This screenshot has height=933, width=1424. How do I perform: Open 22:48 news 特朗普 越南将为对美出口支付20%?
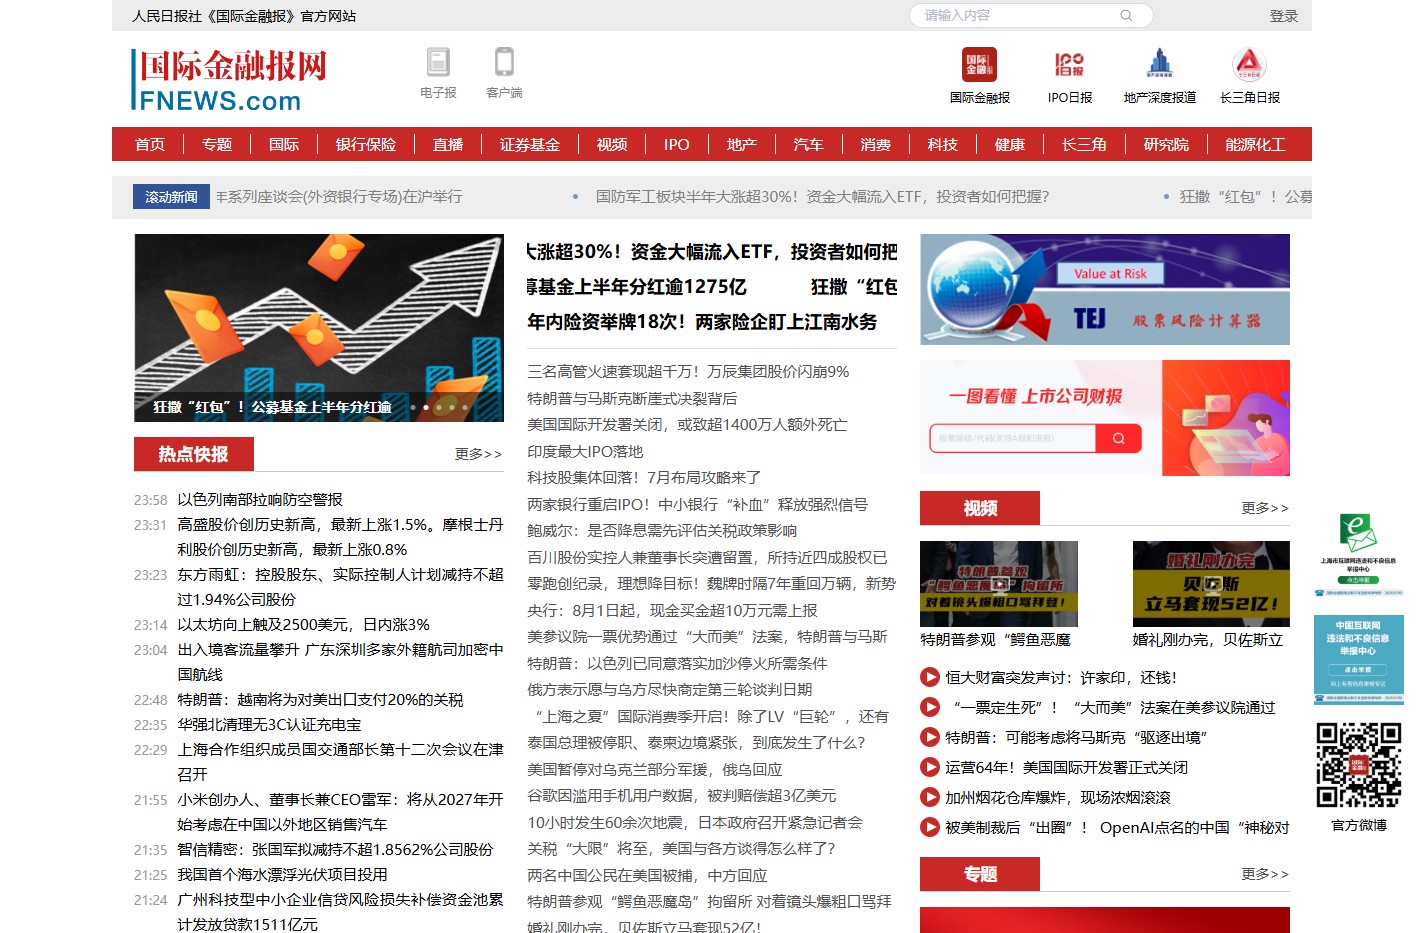coord(320,699)
